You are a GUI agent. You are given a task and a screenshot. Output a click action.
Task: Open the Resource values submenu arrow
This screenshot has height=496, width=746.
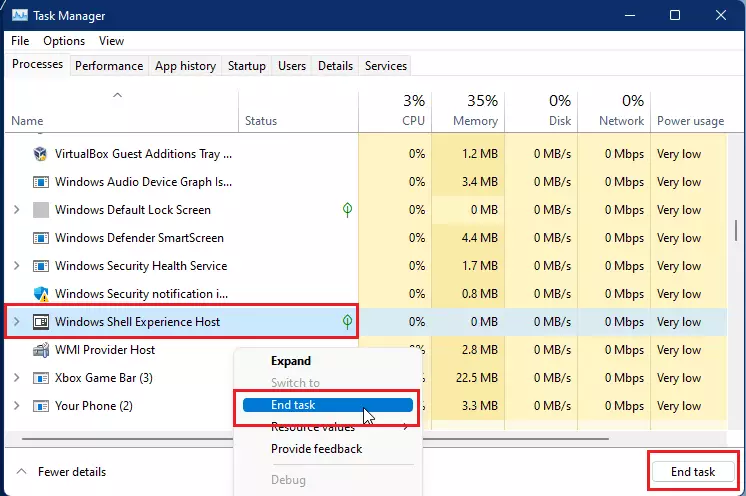pos(406,427)
